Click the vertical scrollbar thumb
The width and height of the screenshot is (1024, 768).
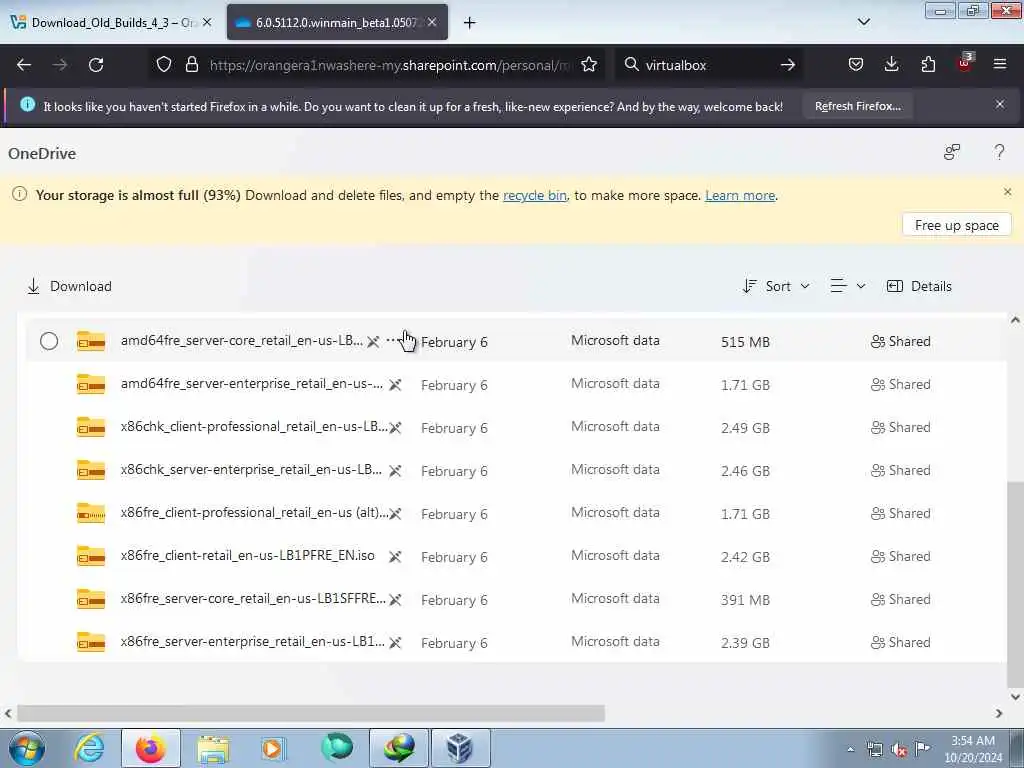pos(1015,582)
